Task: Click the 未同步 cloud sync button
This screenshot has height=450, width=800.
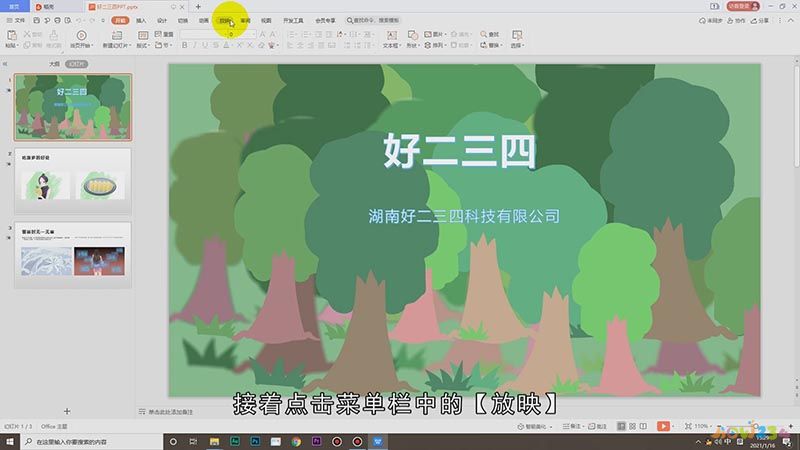Action: tap(711, 20)
